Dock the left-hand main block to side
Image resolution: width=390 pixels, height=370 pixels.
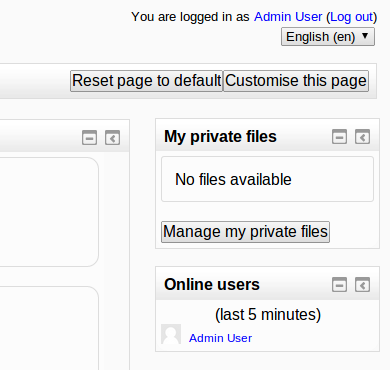click(112, 138)
